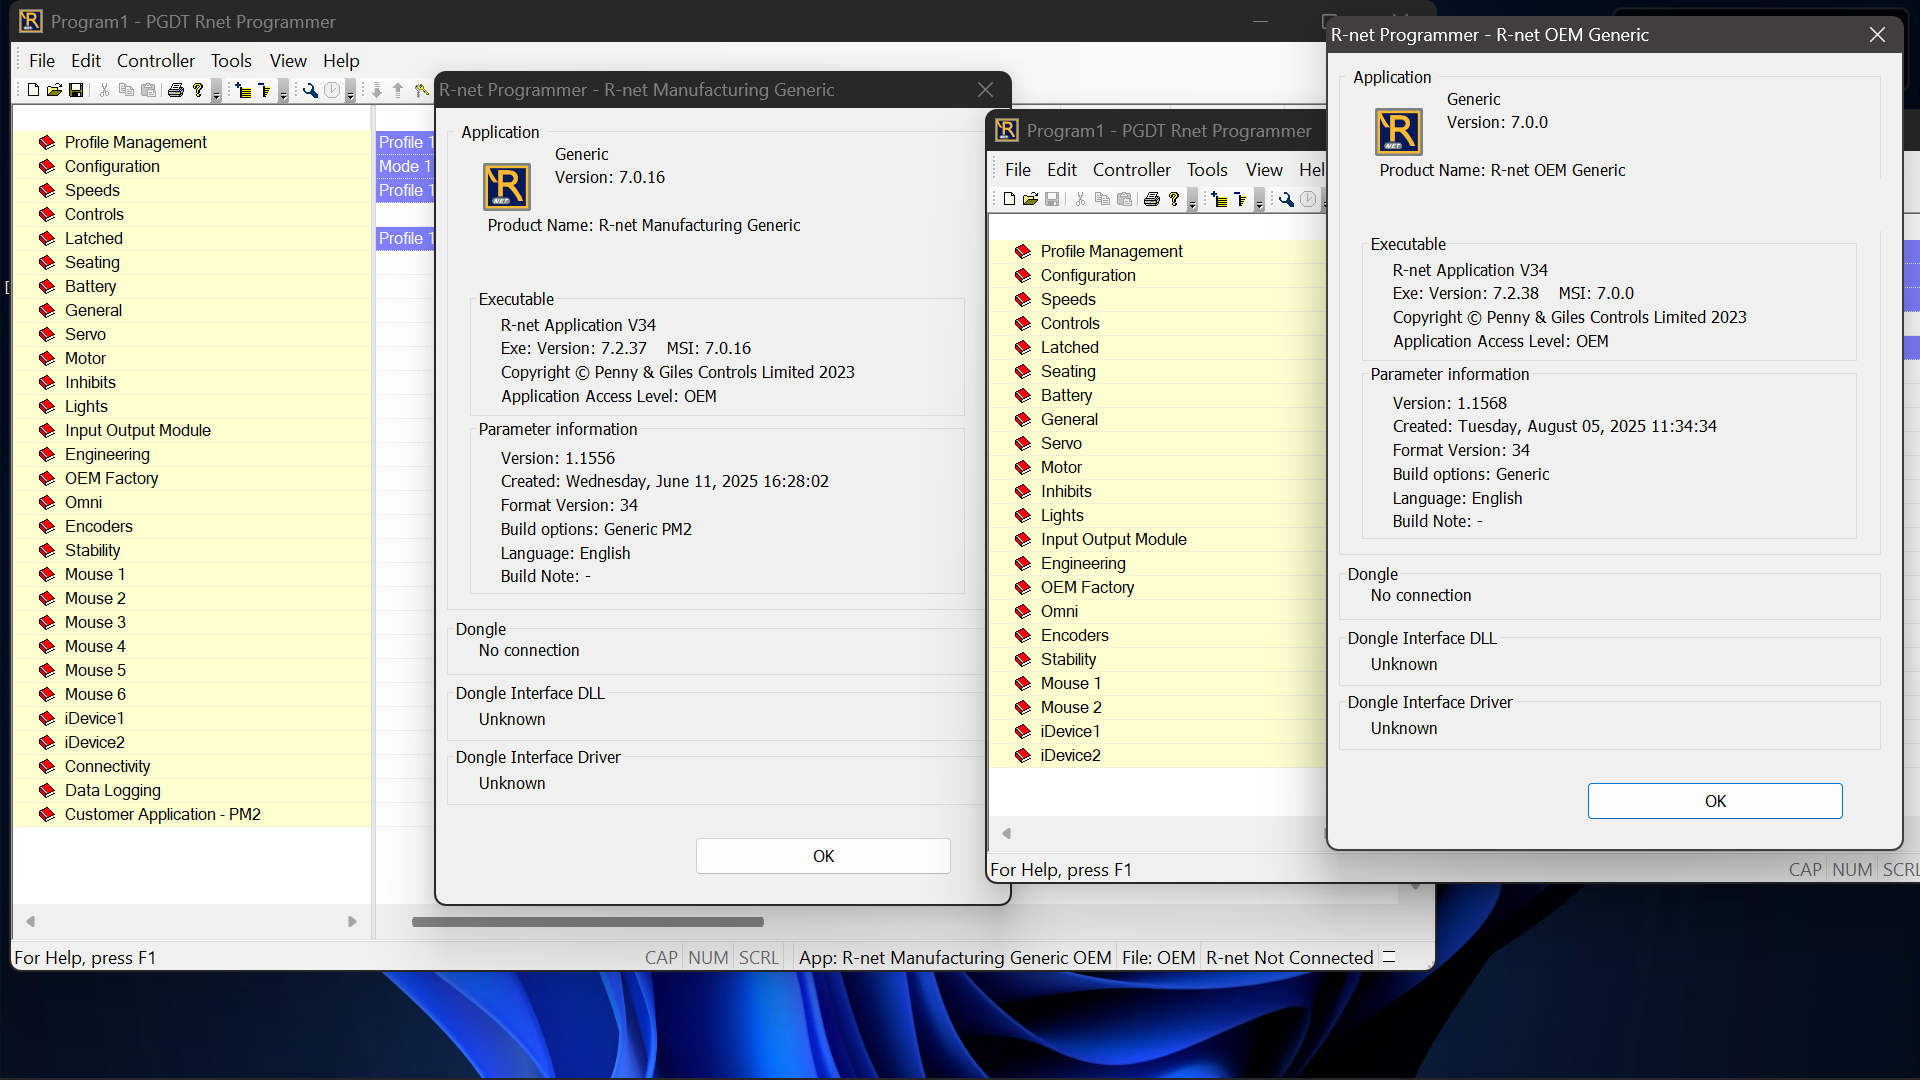
Task: Open Controller menu in left window
Action: point(155,61)
